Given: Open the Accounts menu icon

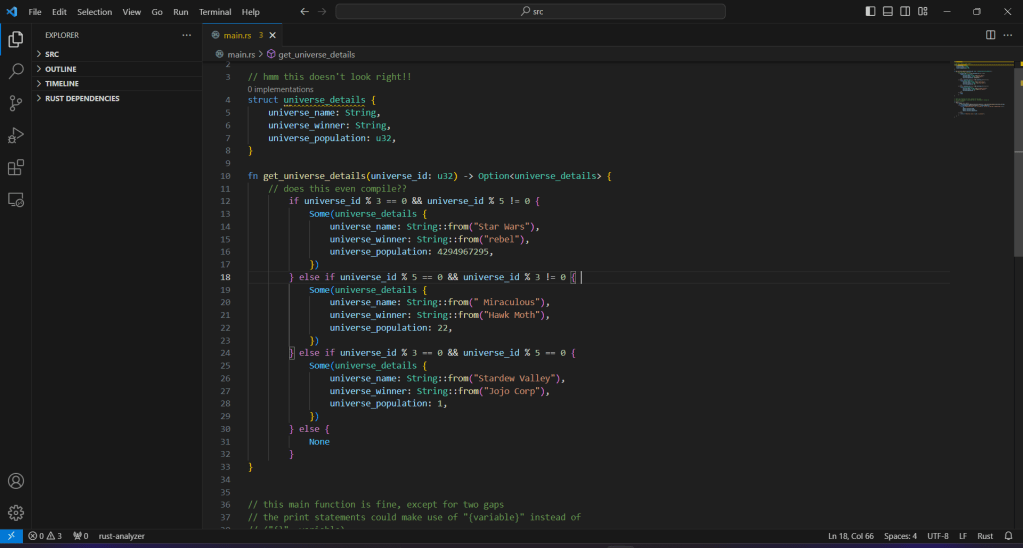Looking at the screenshot, I should pos(16,481).
